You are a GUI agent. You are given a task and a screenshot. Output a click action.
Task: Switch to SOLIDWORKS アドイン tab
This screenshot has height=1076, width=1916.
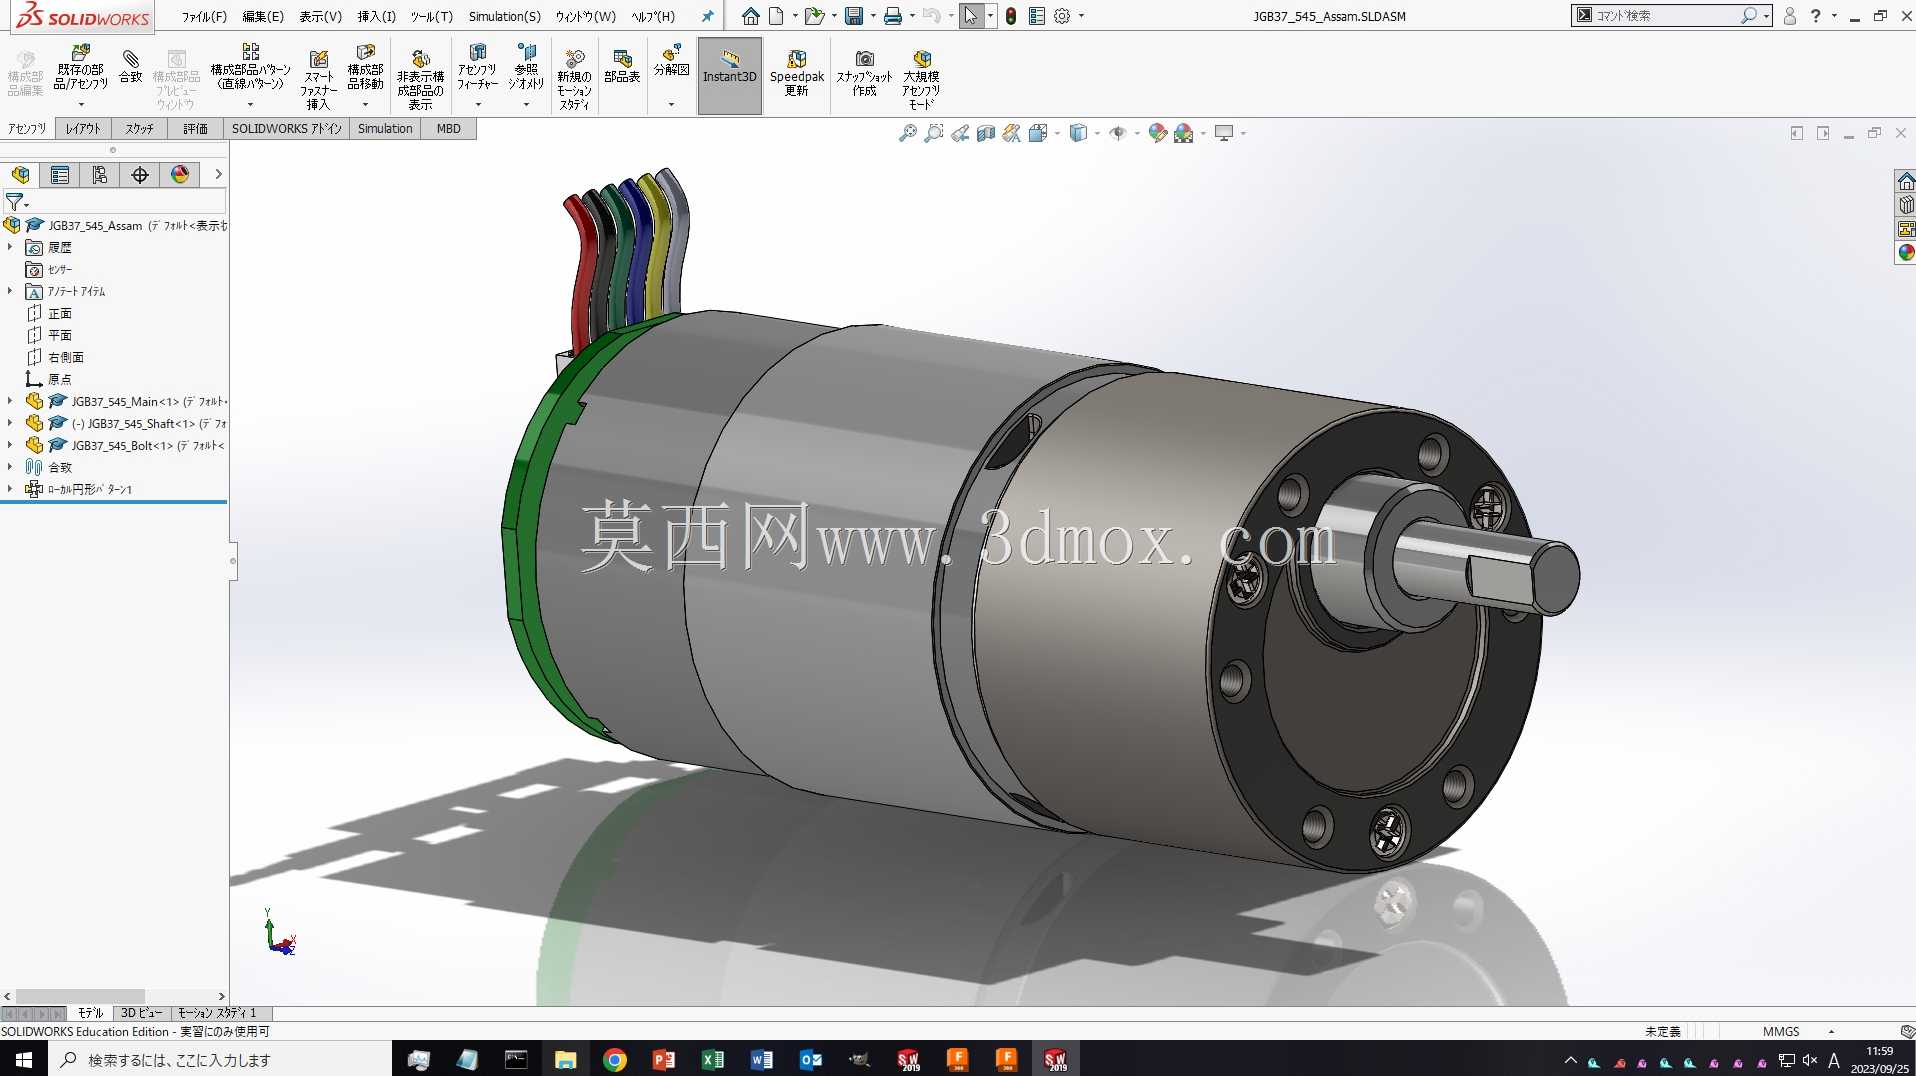coord(287,129)
